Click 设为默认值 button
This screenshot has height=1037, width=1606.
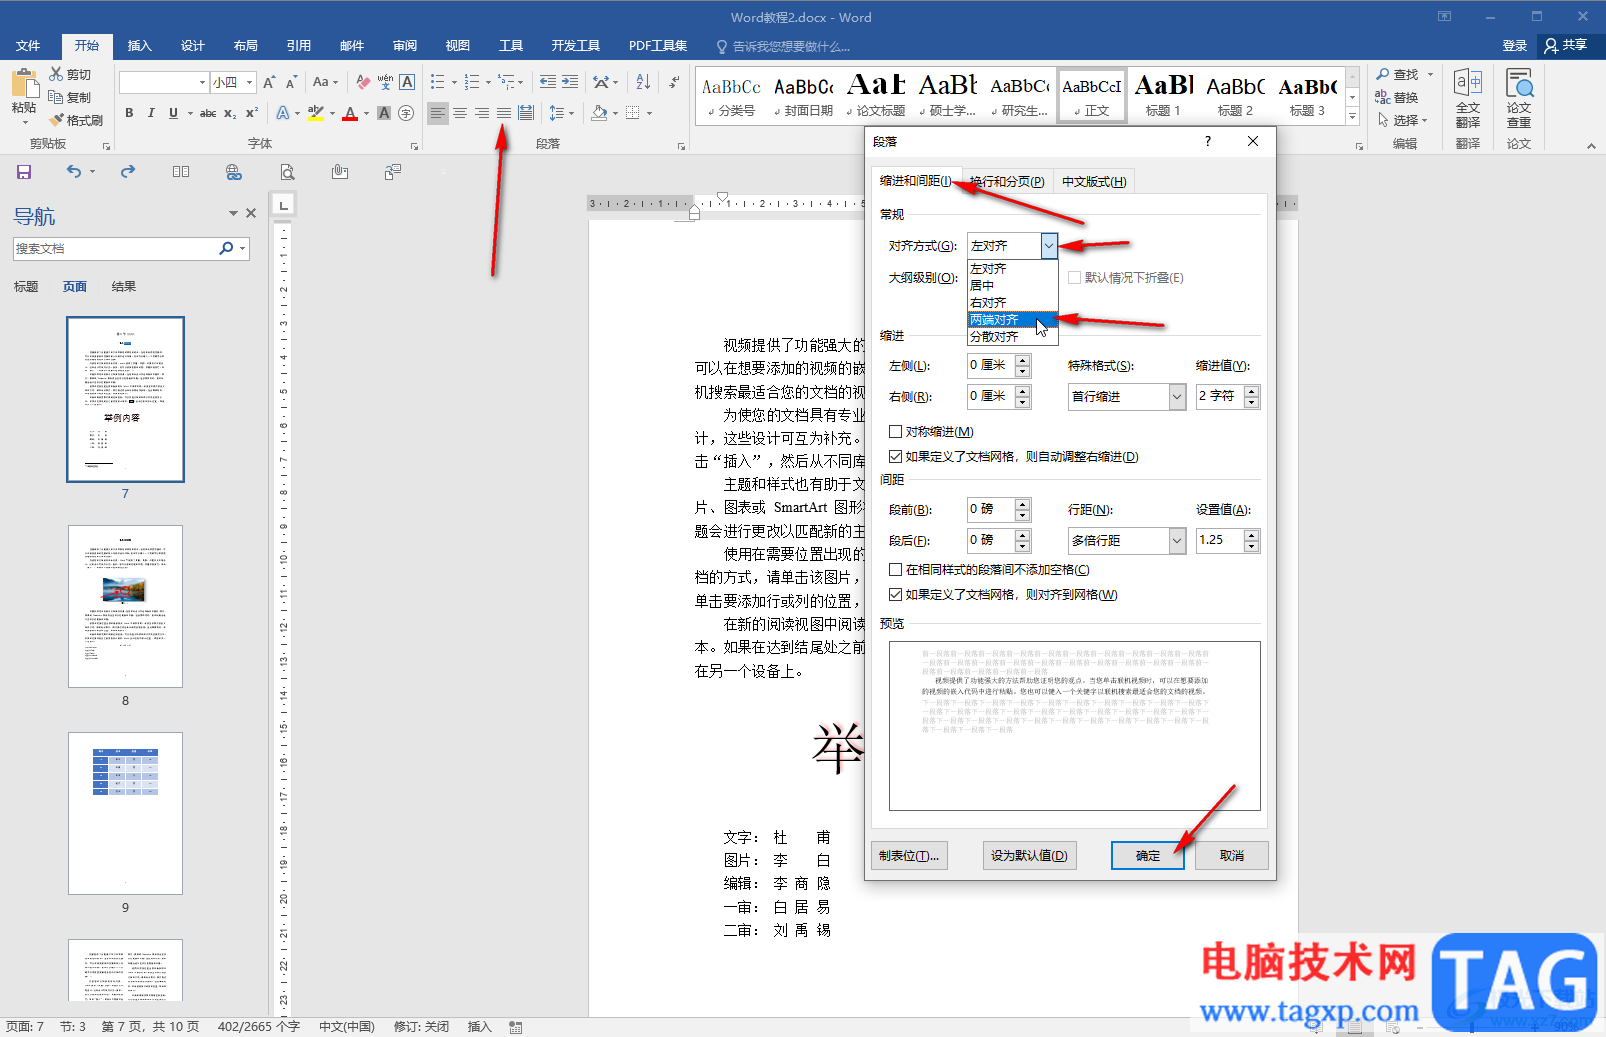pyautogui.click(x=1029, y=856)
